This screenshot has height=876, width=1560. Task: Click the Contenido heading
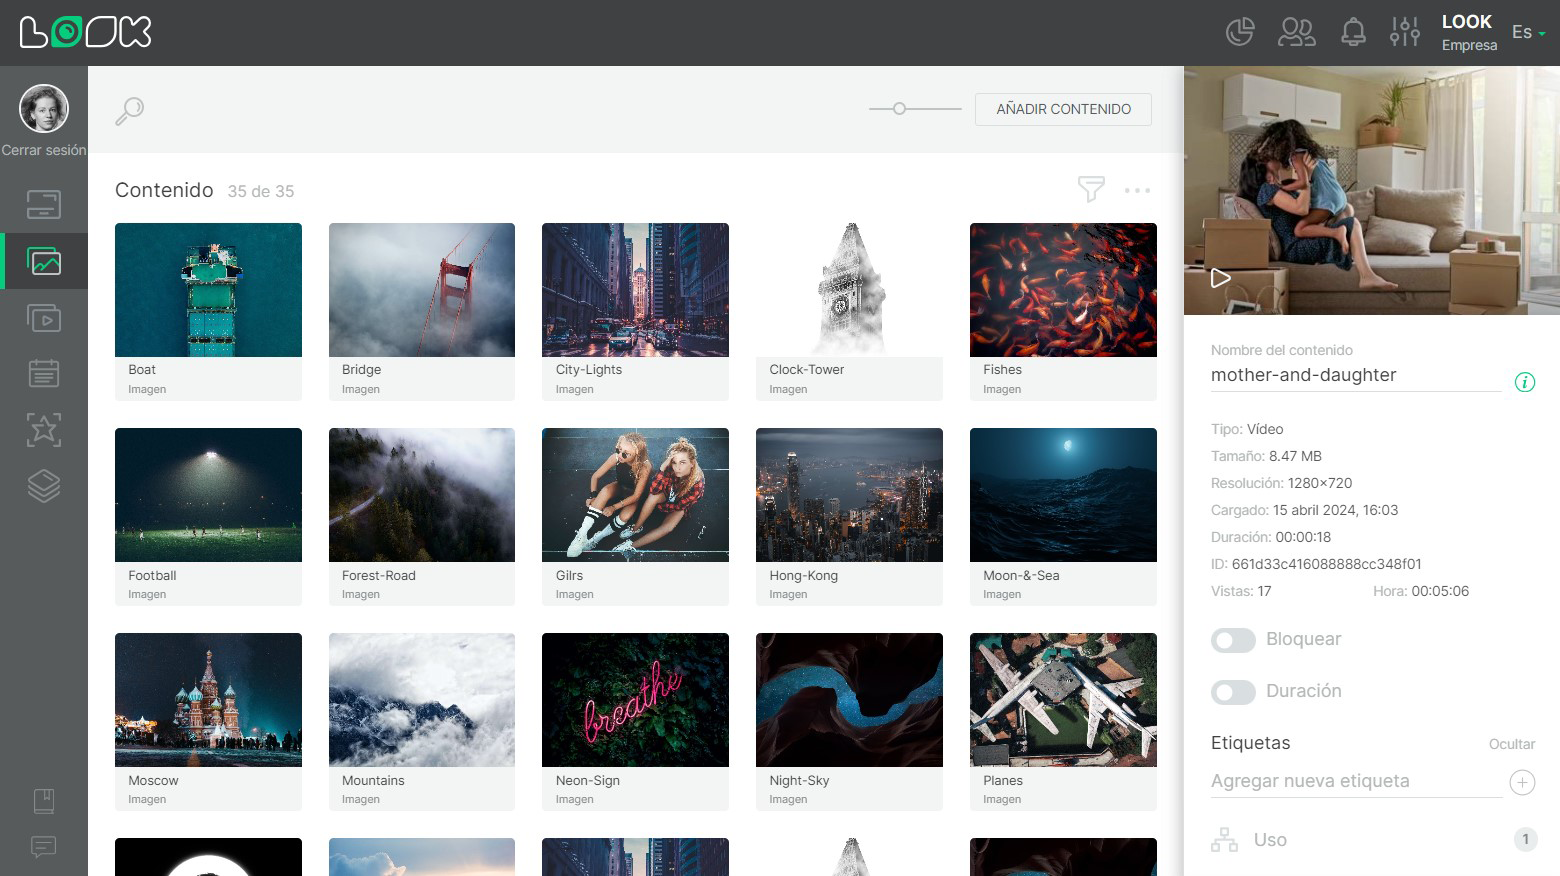tap(164, 190)
